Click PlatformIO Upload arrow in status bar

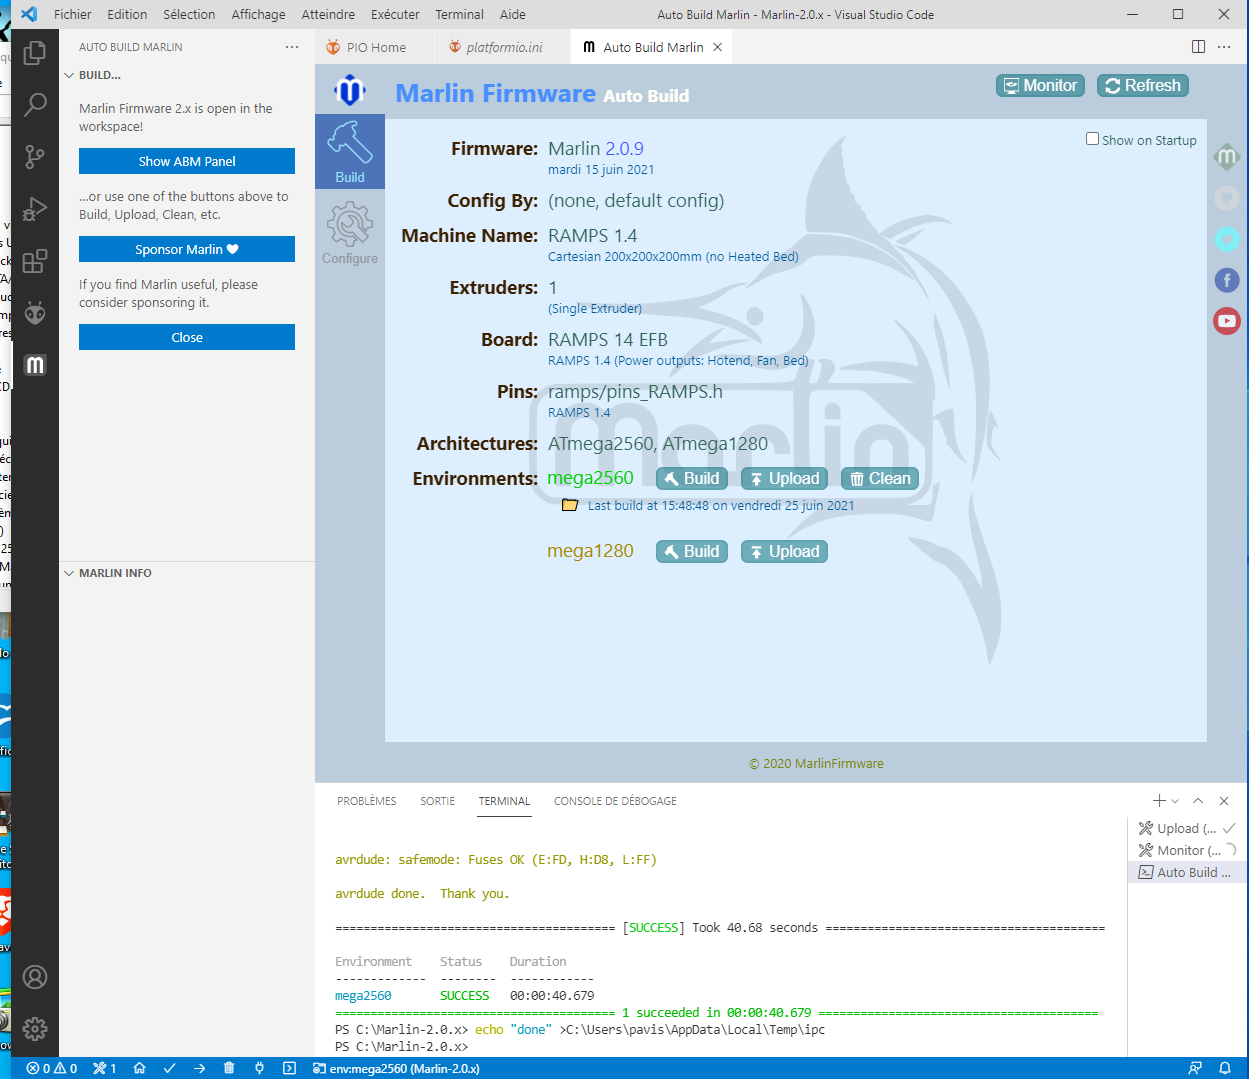(x=199, y=1068)
